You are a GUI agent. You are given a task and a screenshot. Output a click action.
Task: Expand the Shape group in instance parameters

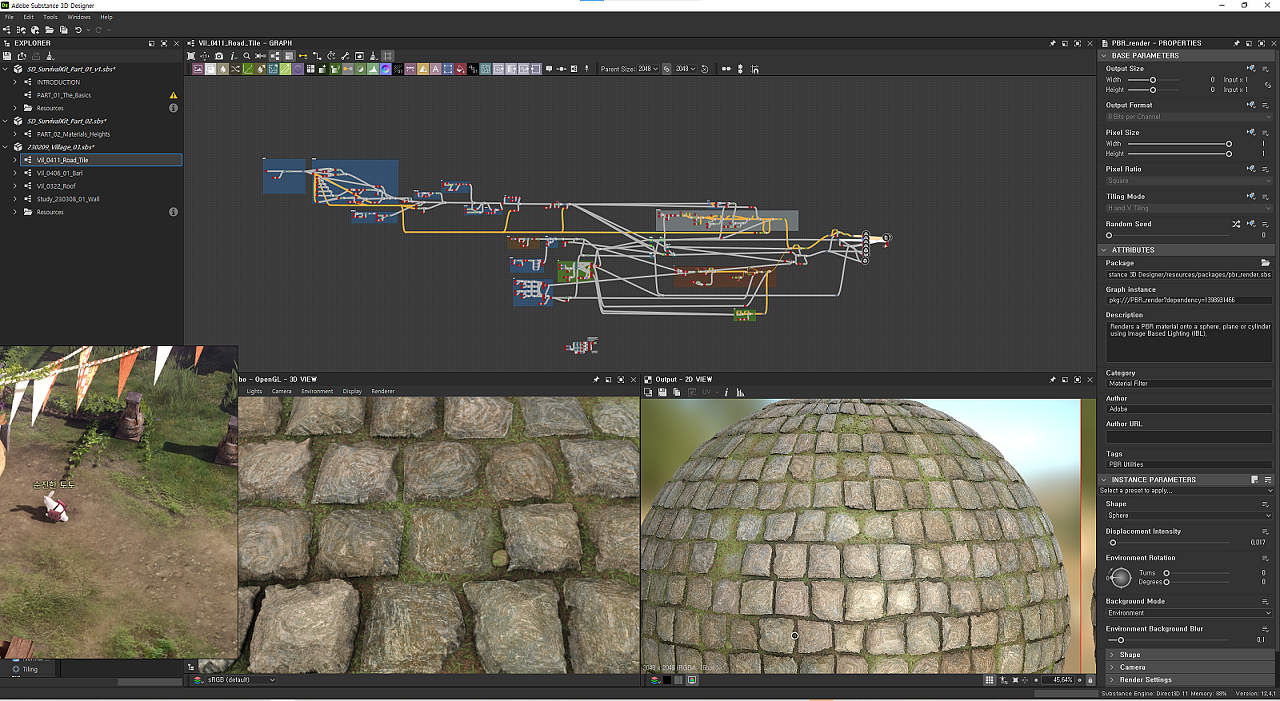pyautogui.click(x=1111, y=655)
